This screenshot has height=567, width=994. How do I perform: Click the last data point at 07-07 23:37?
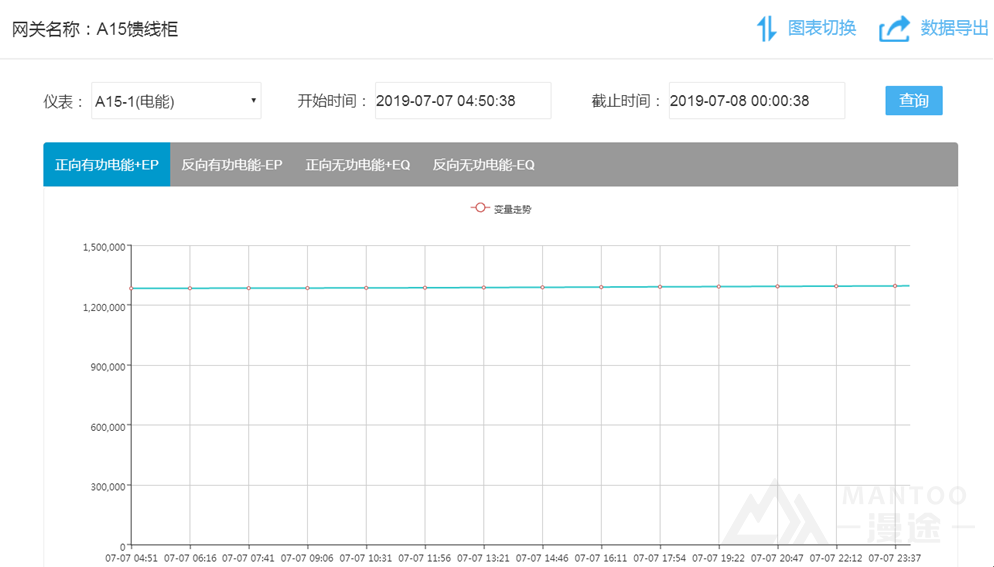coord(895,286)
